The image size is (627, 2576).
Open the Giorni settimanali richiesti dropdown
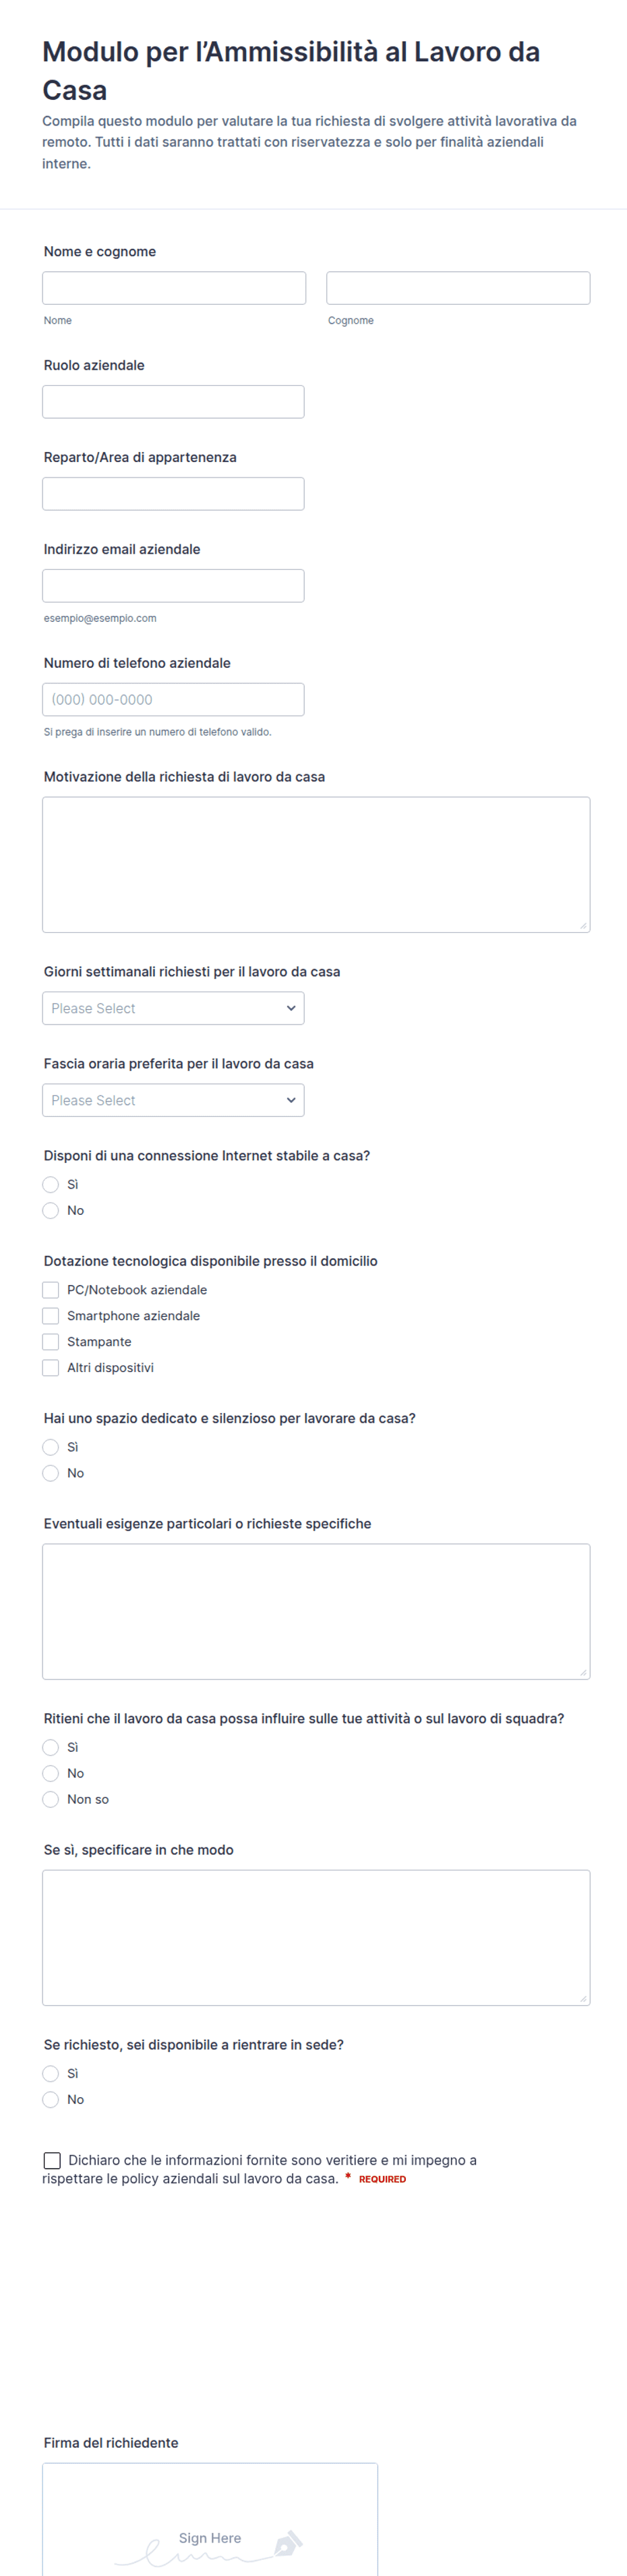coord(173,1008)
